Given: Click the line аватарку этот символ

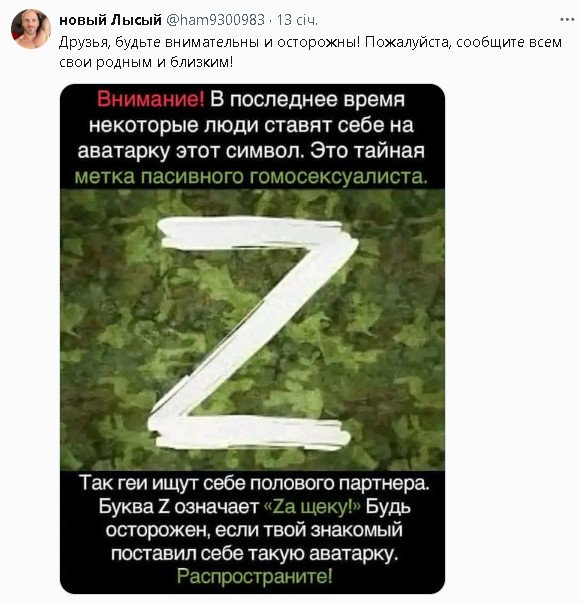Looking at the screenshot, I should (x=251, y=150).
